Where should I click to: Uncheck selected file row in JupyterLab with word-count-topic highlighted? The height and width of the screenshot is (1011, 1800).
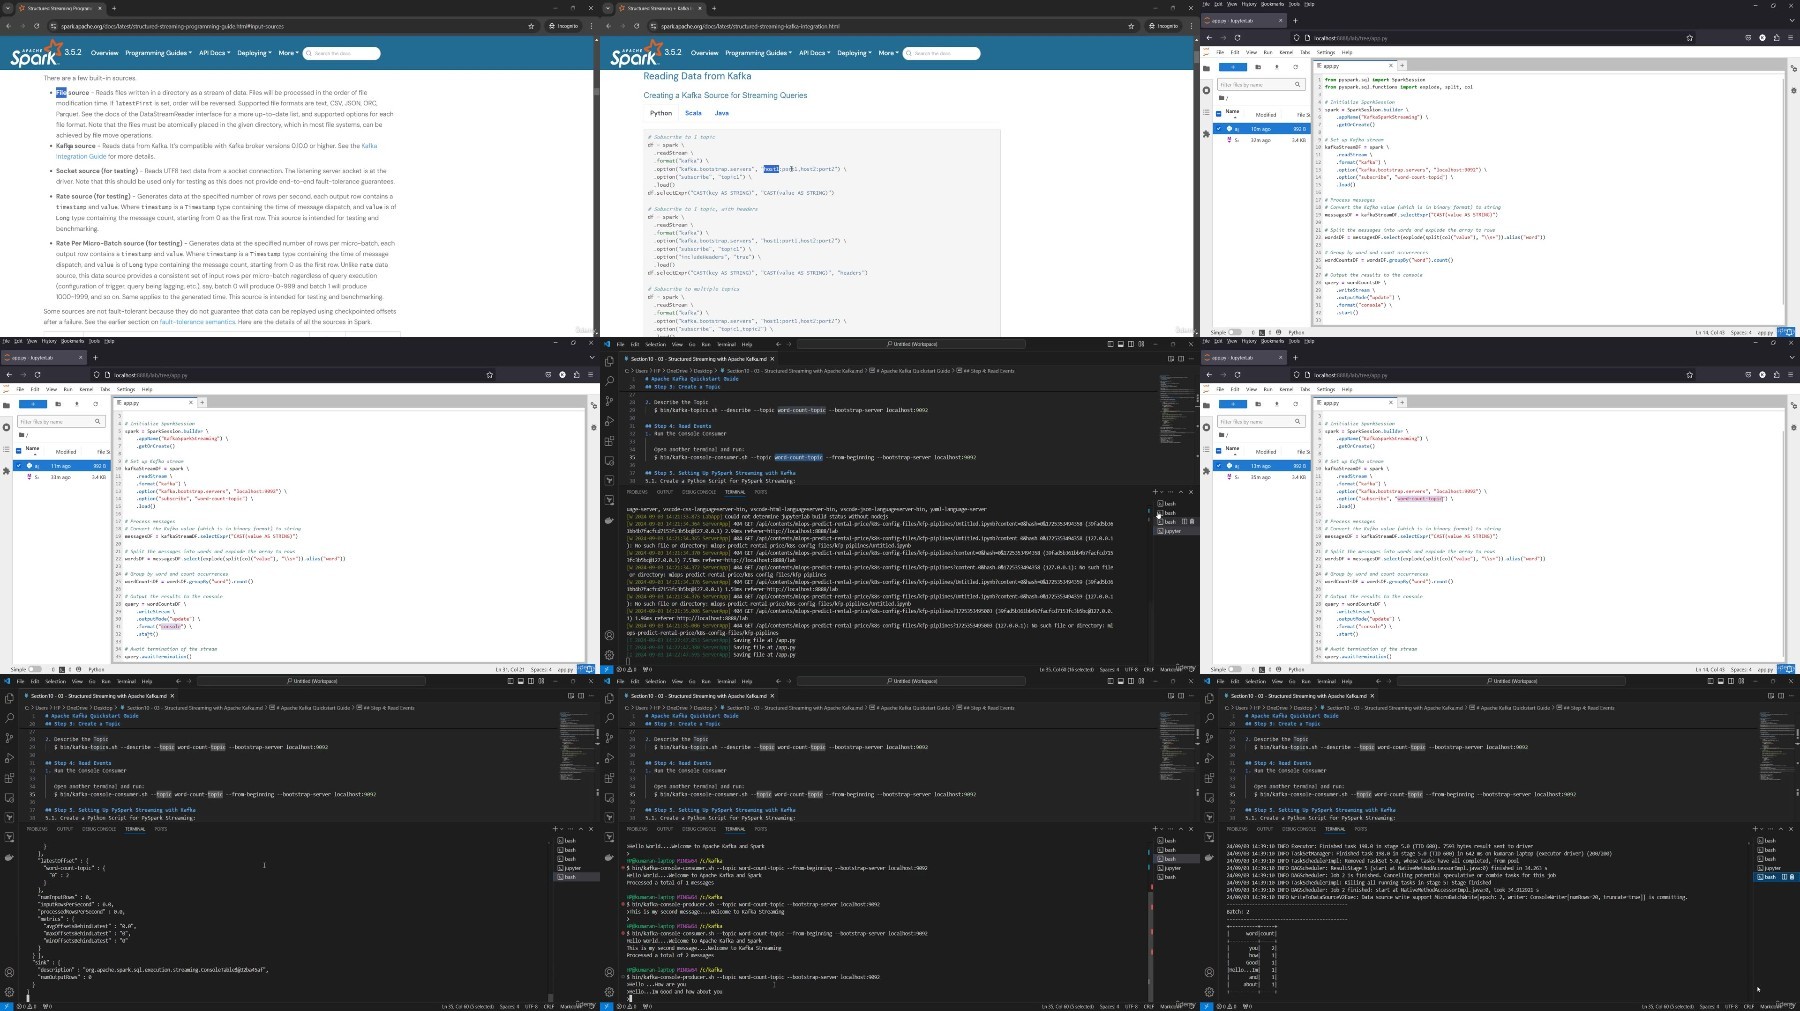[x=1218, y=466]
